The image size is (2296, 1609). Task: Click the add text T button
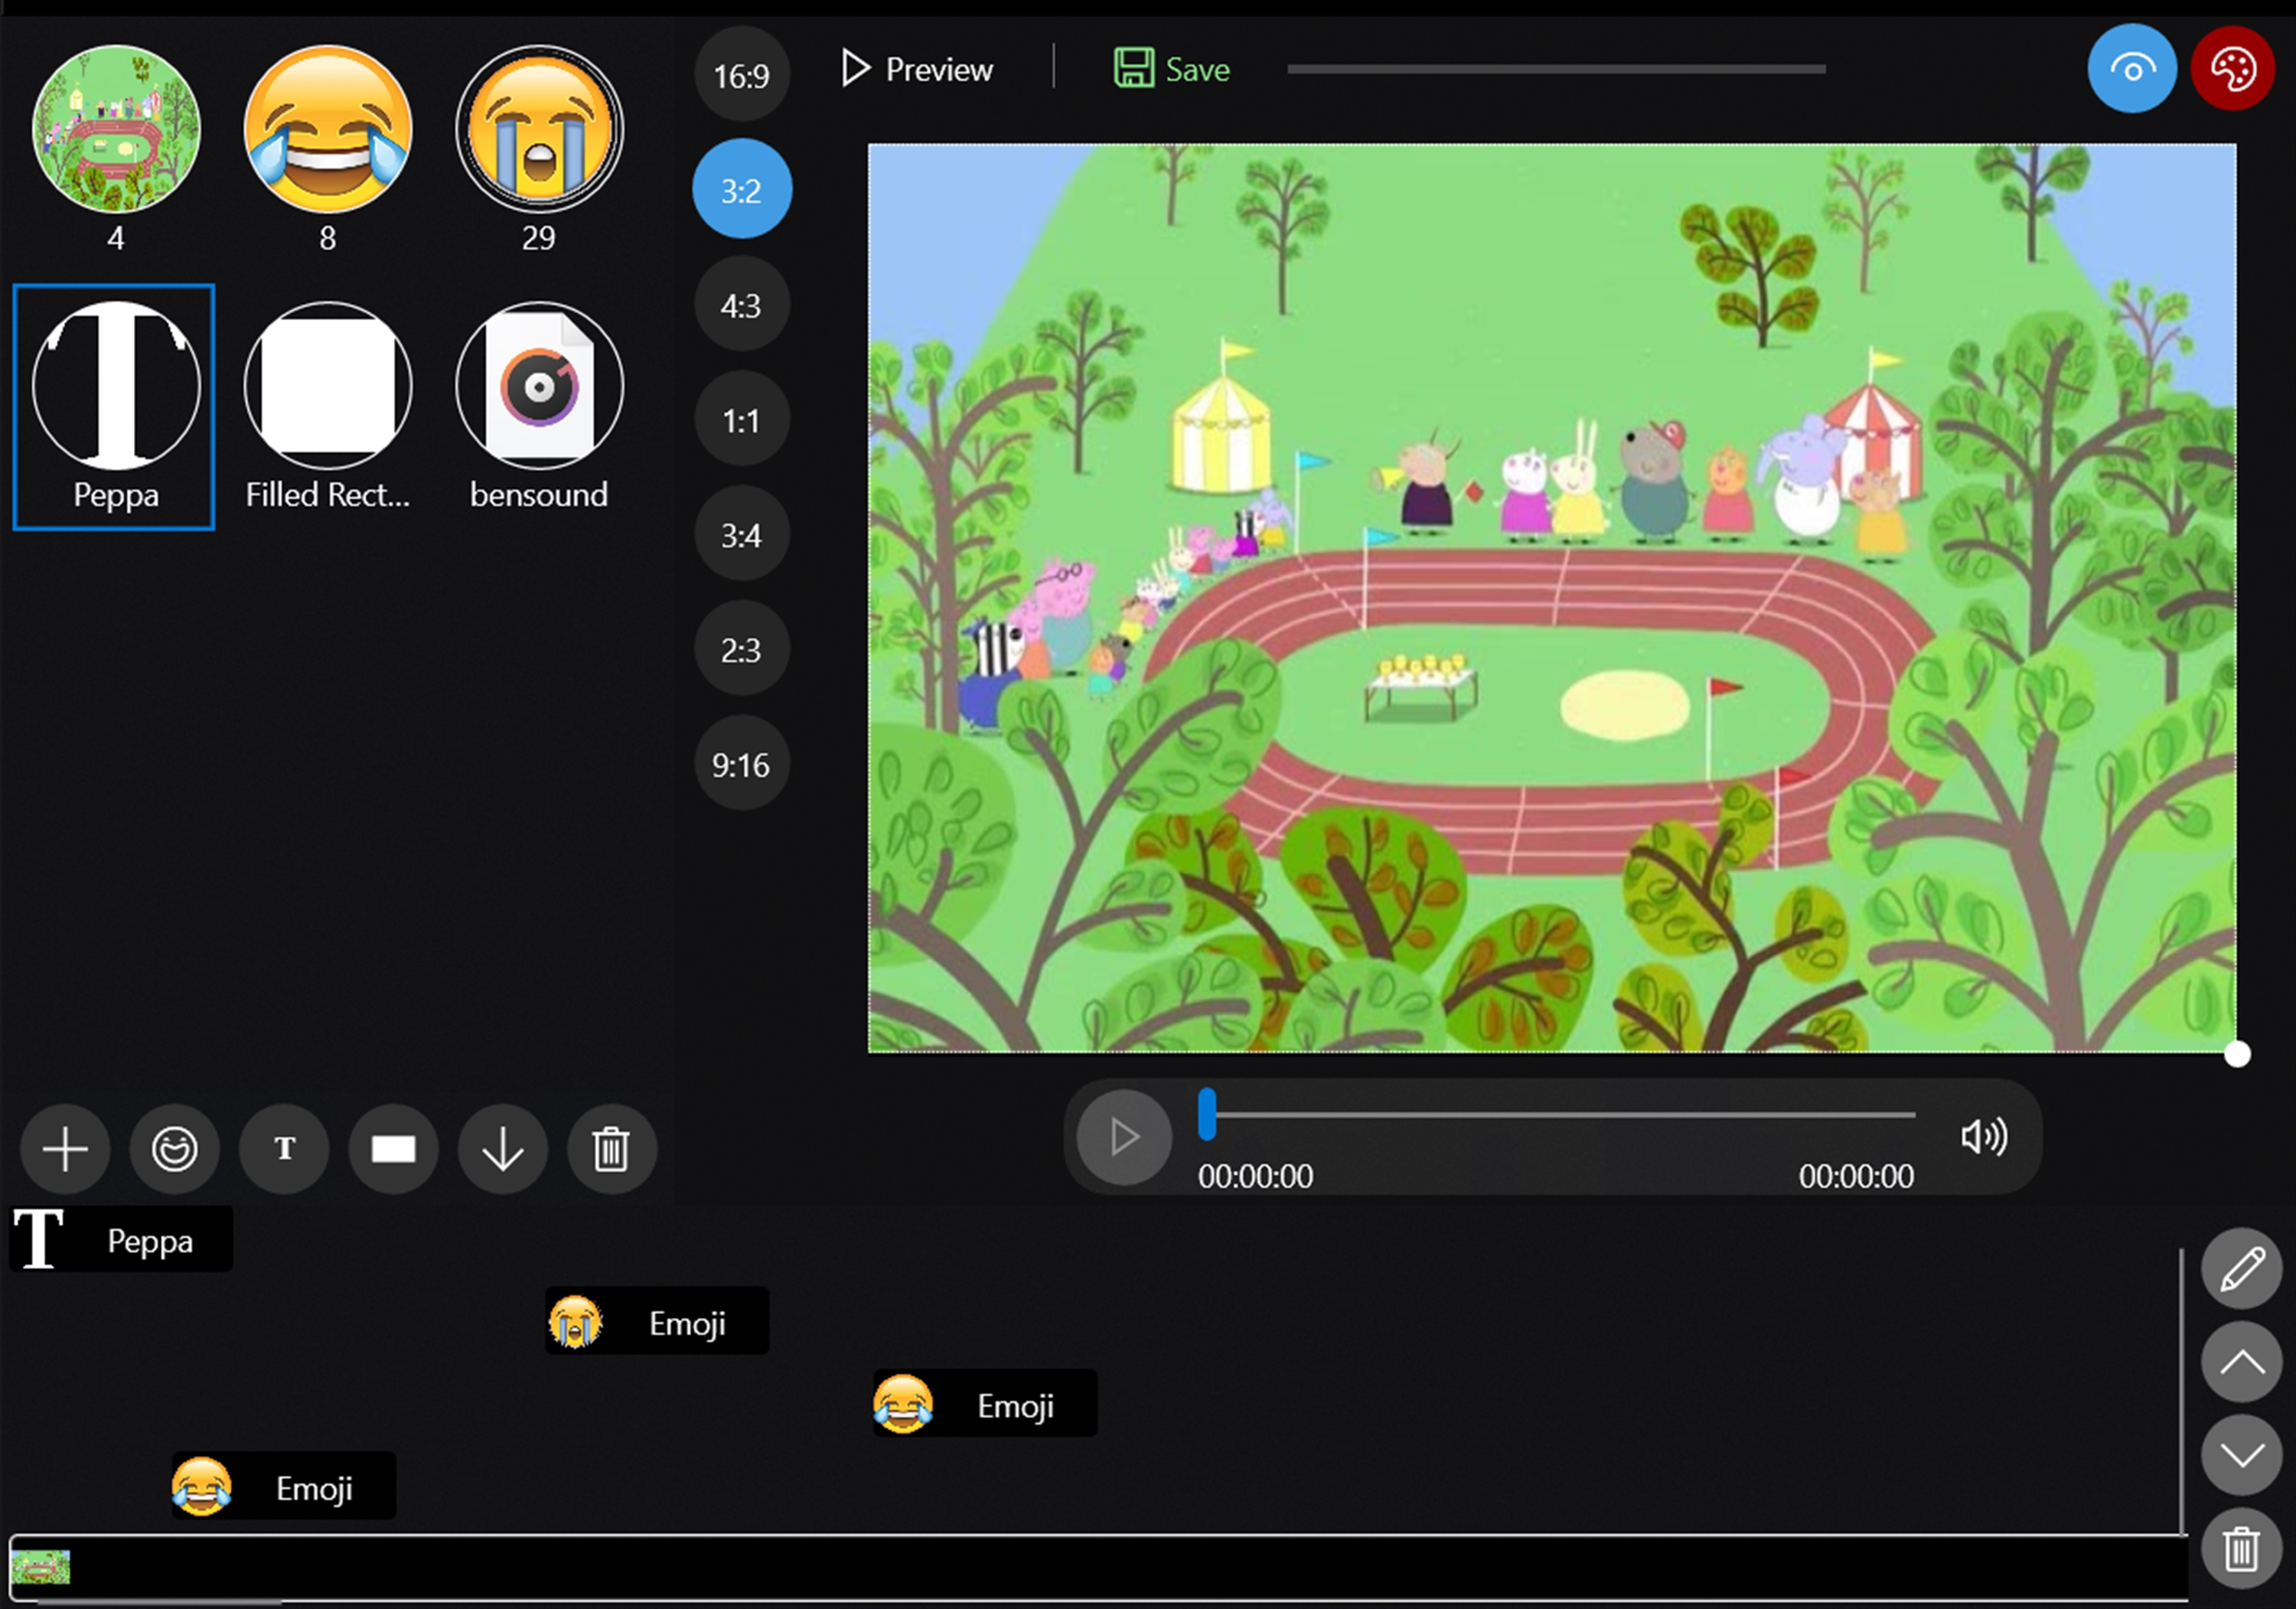284,1149
